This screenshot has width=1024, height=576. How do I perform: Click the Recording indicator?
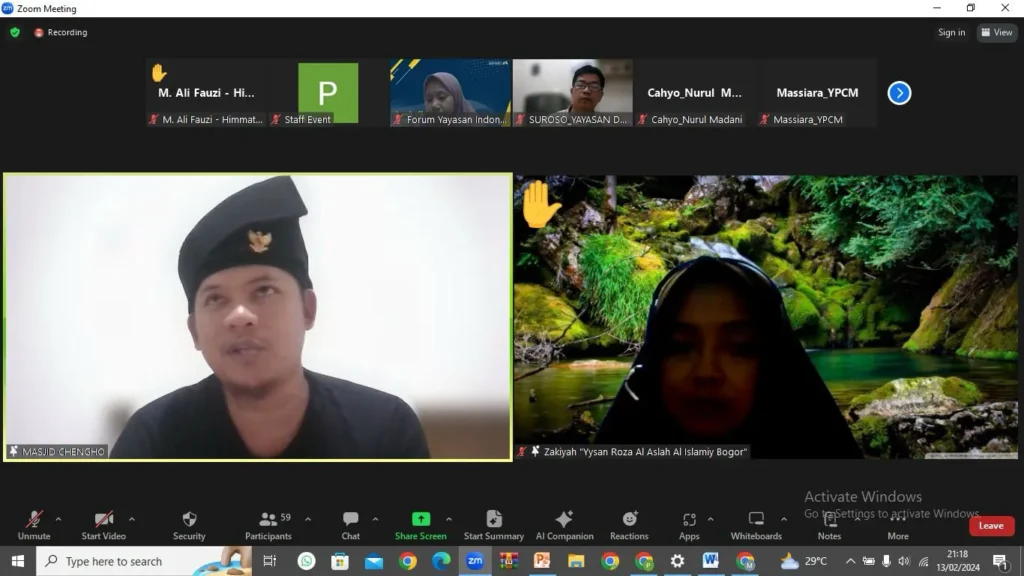(x=61, y=32)
